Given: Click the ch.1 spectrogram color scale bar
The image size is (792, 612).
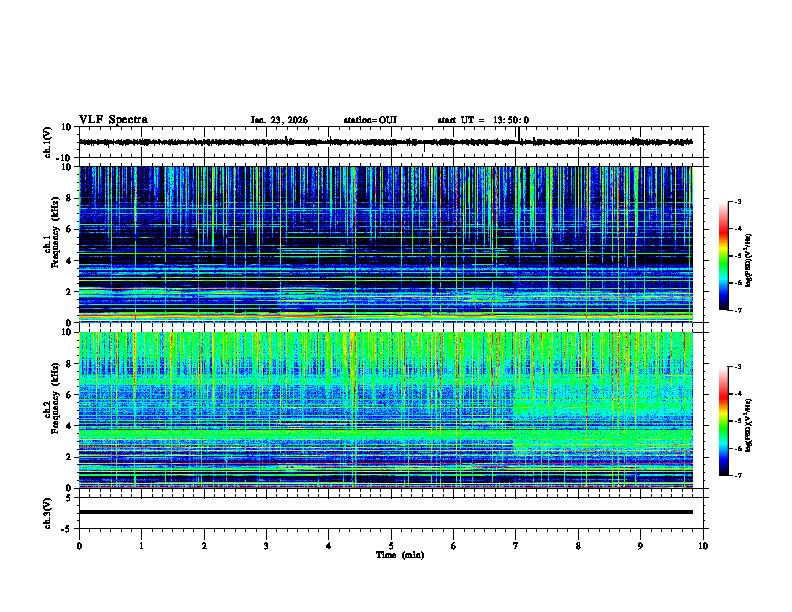Looking at the screenshot, I should pyautogui.click(x=724, y=256).
